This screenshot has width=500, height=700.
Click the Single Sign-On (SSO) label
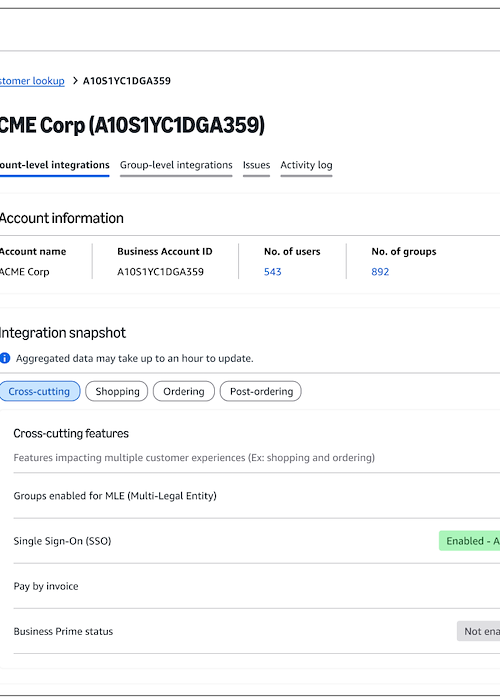pos(62,541)
